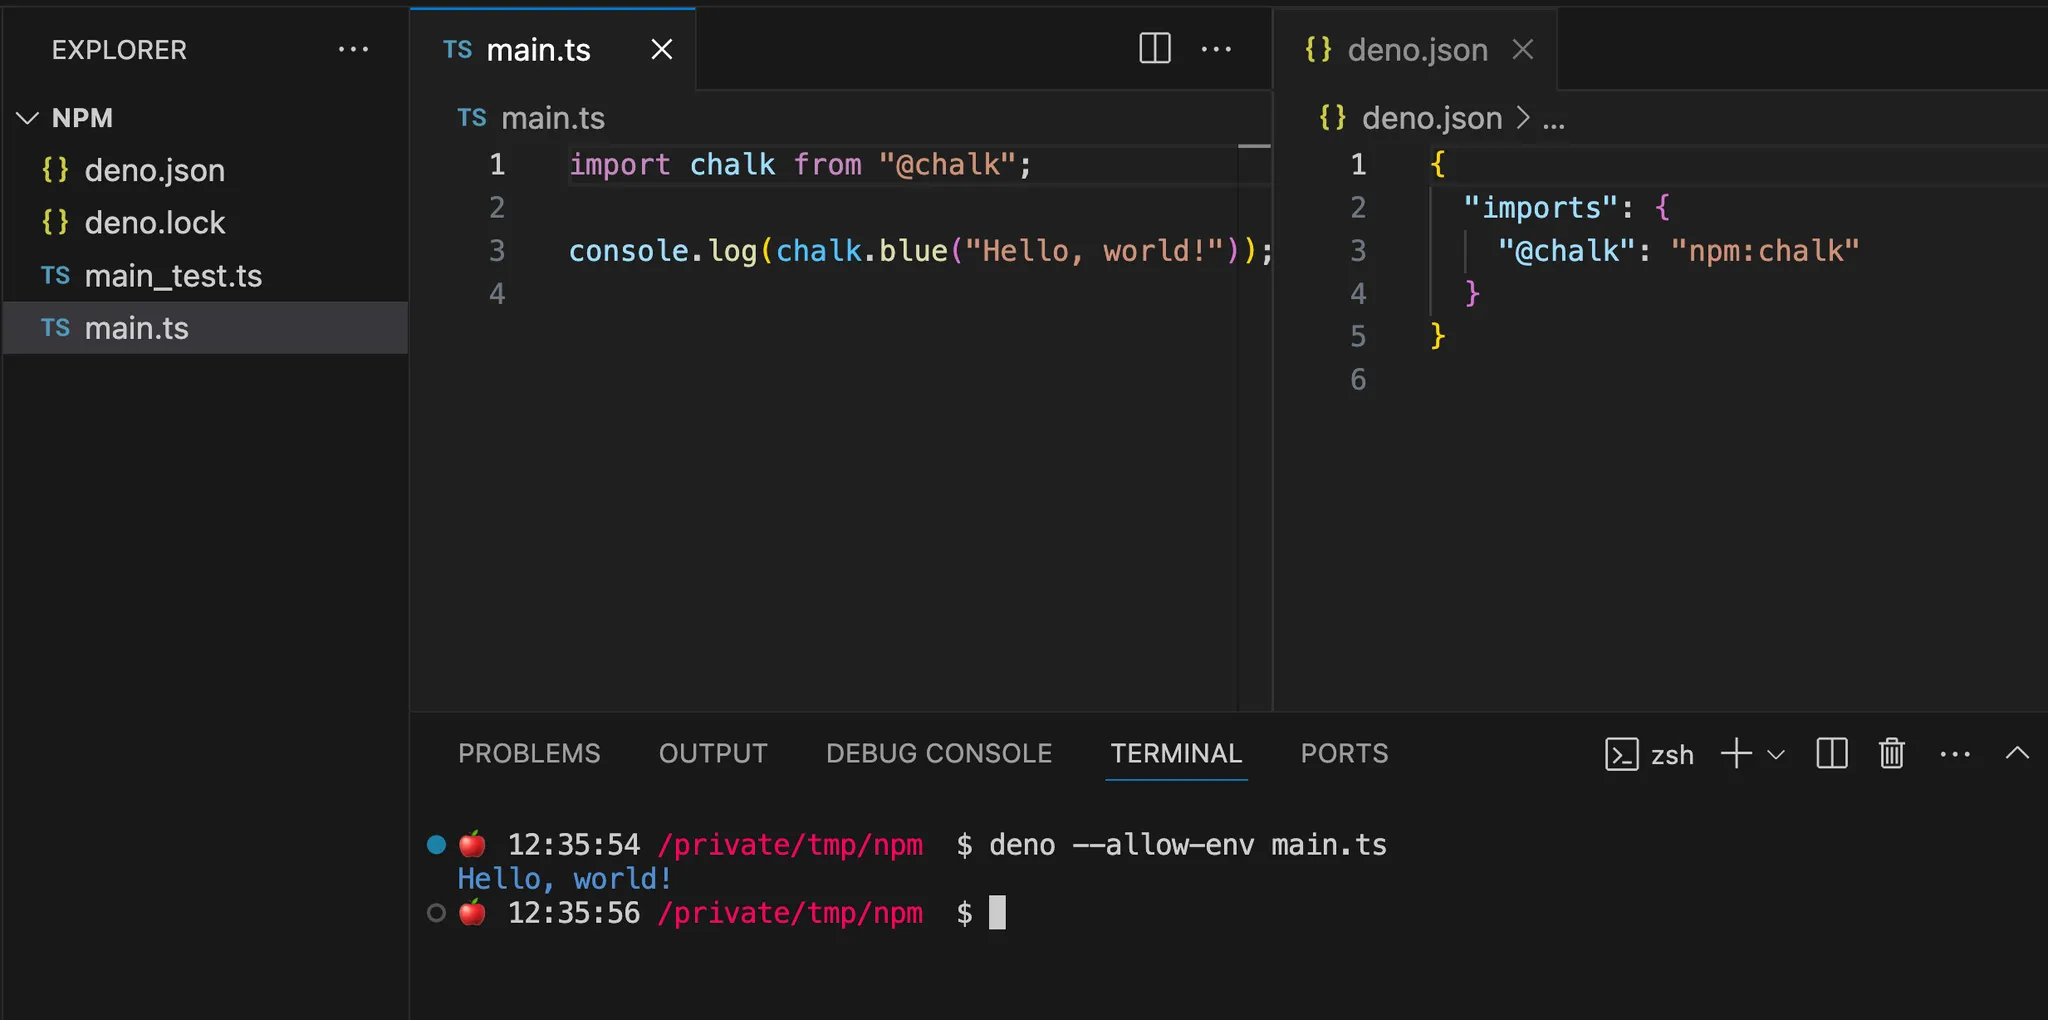Split the main.ts editor

coord(1153,49)
